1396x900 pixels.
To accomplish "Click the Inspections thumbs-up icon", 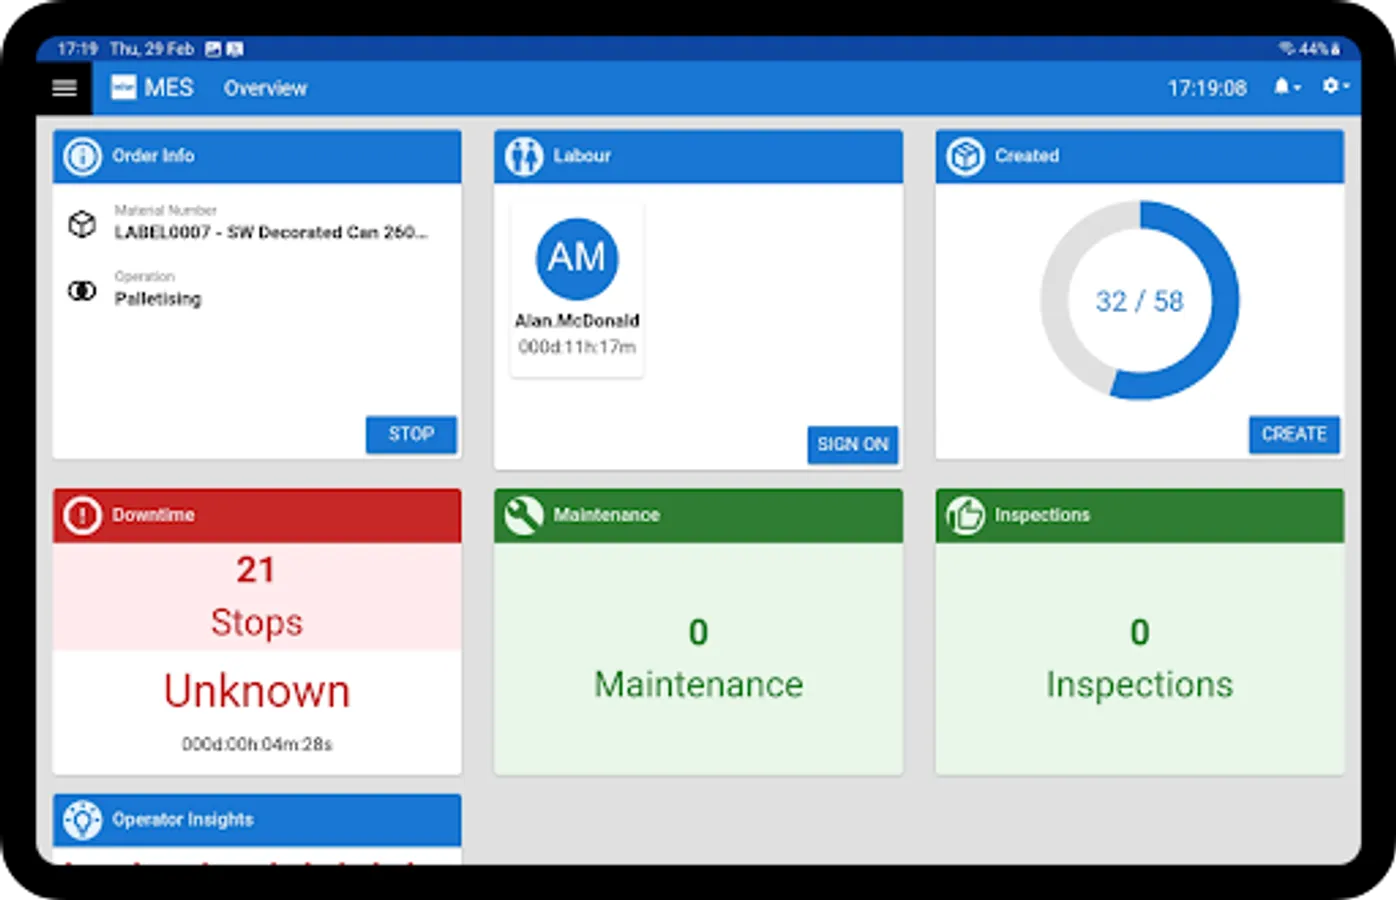I will point(965,515).
